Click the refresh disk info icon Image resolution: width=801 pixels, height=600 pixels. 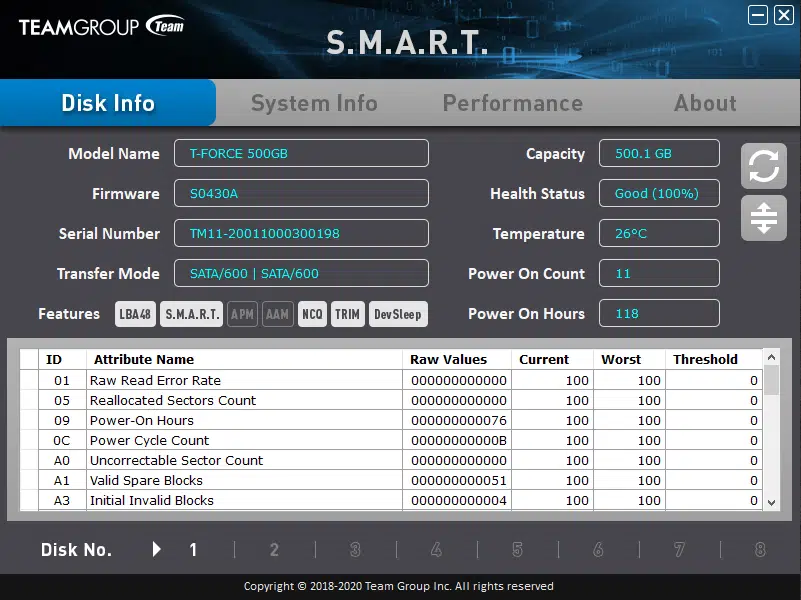763,166
